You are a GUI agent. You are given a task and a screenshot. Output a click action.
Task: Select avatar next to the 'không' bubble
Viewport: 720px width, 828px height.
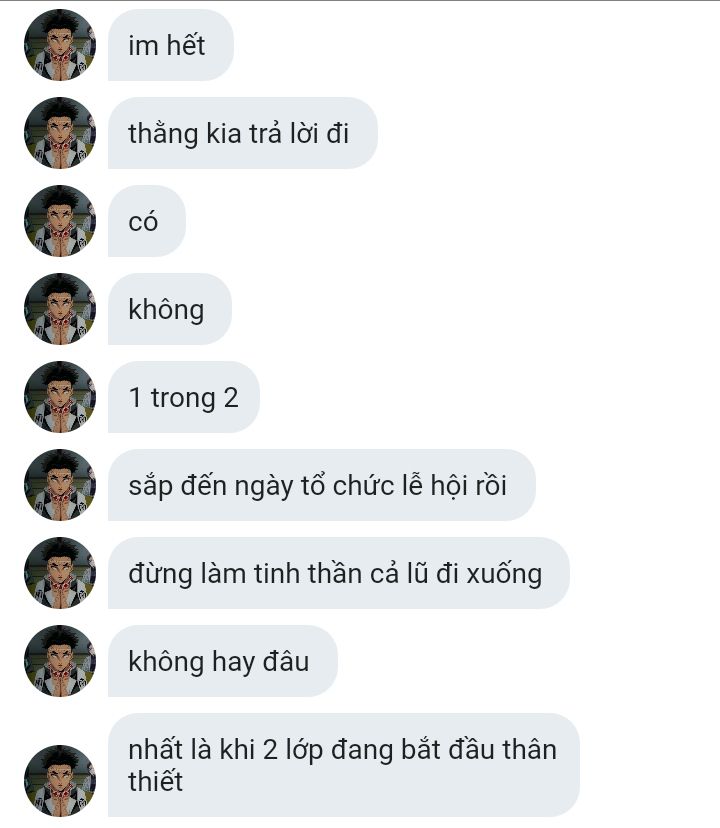60,309
